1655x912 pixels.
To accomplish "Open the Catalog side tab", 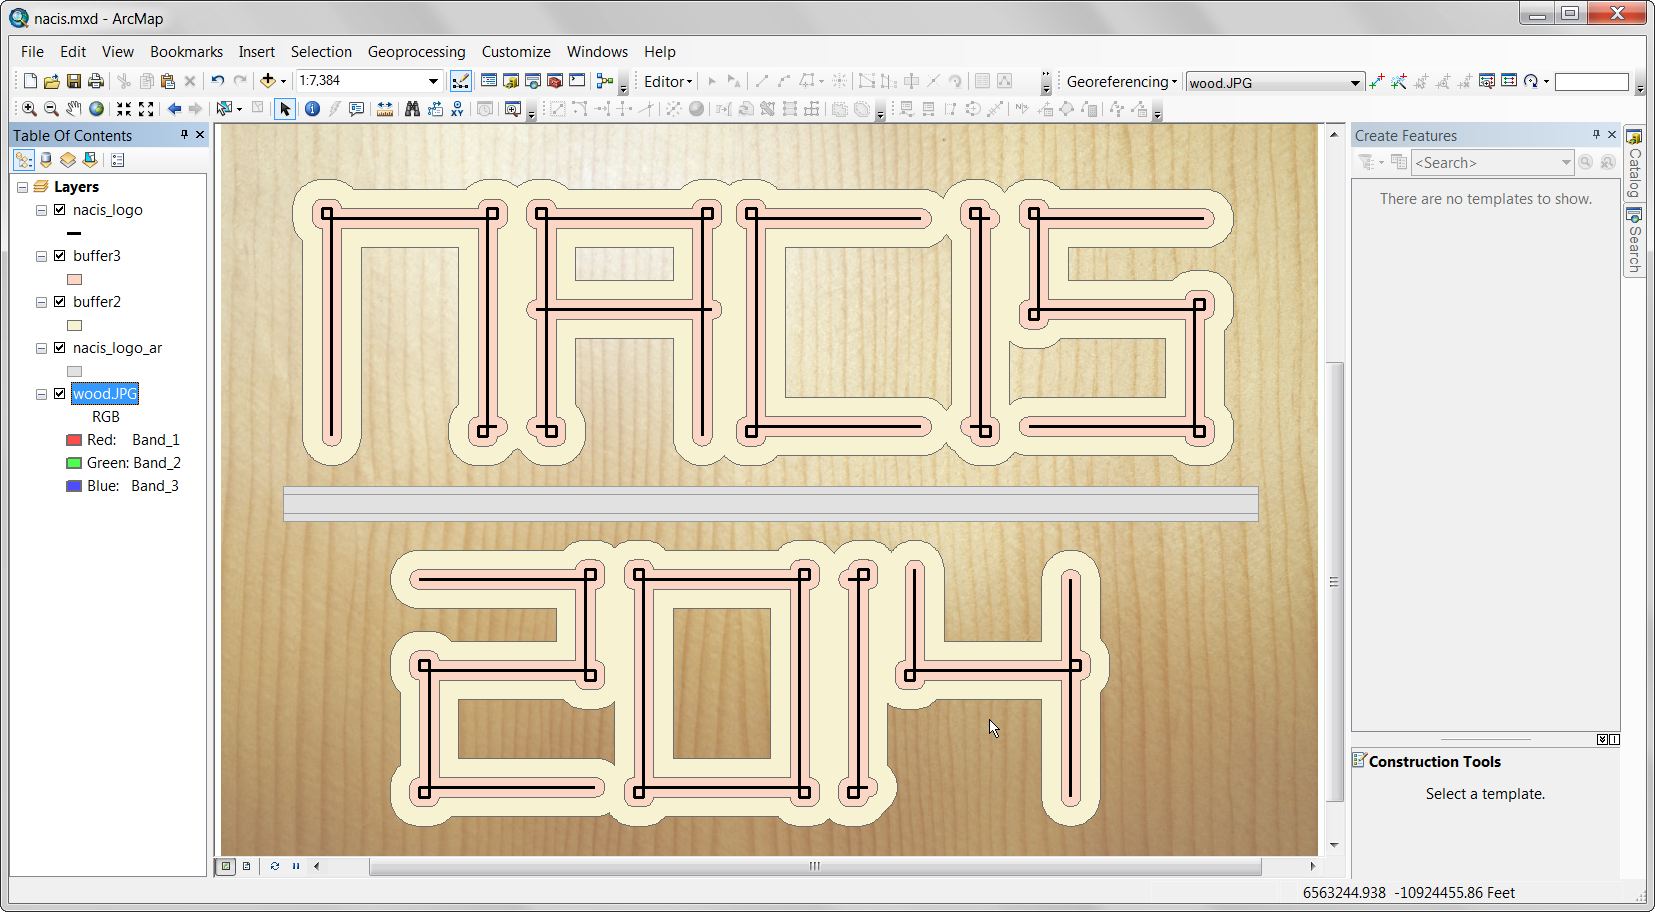I will (1634, 164).
